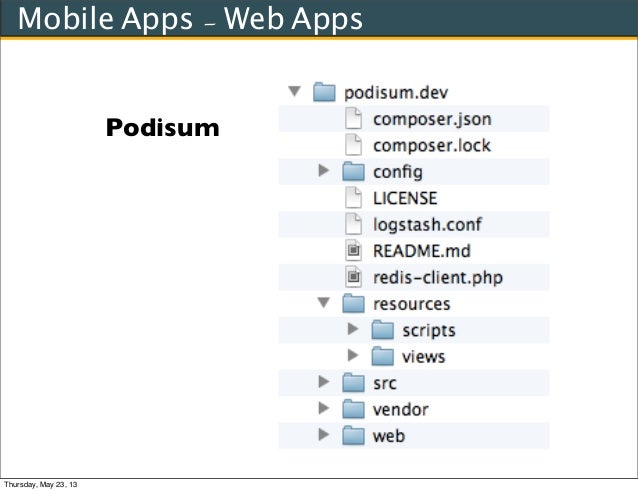This screenshot has width=638, height=491.
Task: Click the logstash.conf file icon
Action: (353, 224)
